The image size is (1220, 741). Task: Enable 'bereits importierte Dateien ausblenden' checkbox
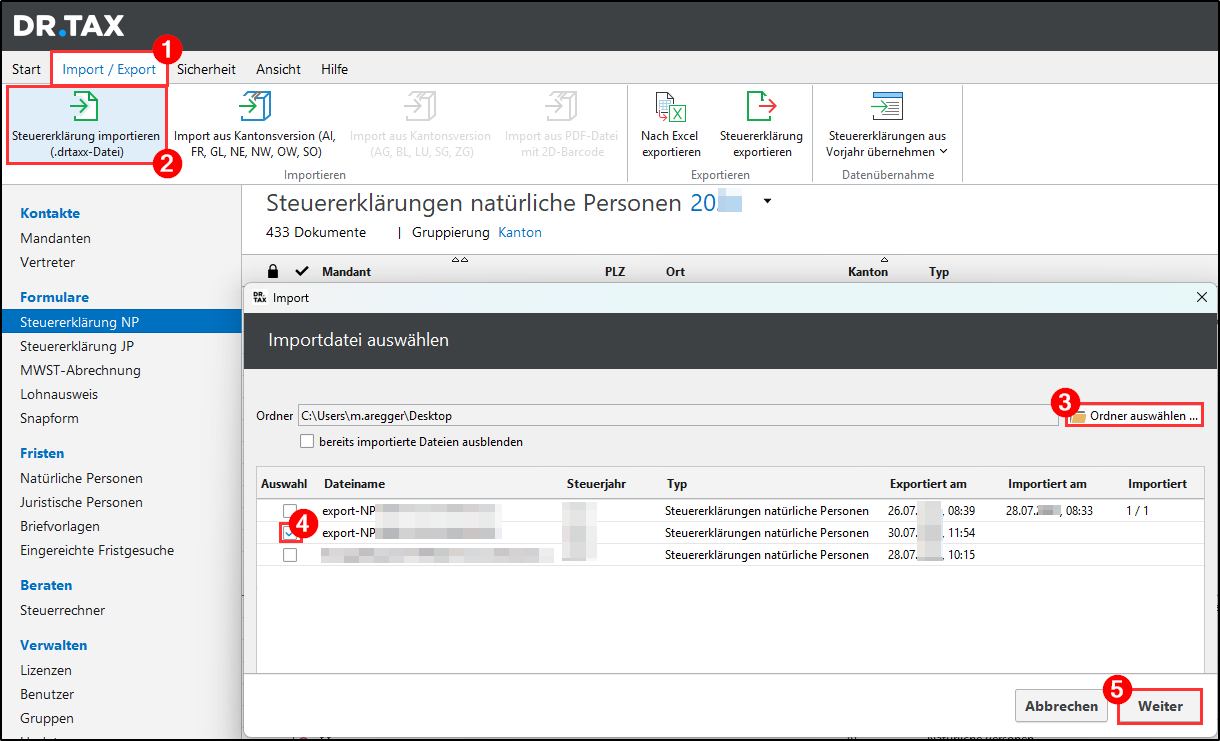click(x=308, y=441)
